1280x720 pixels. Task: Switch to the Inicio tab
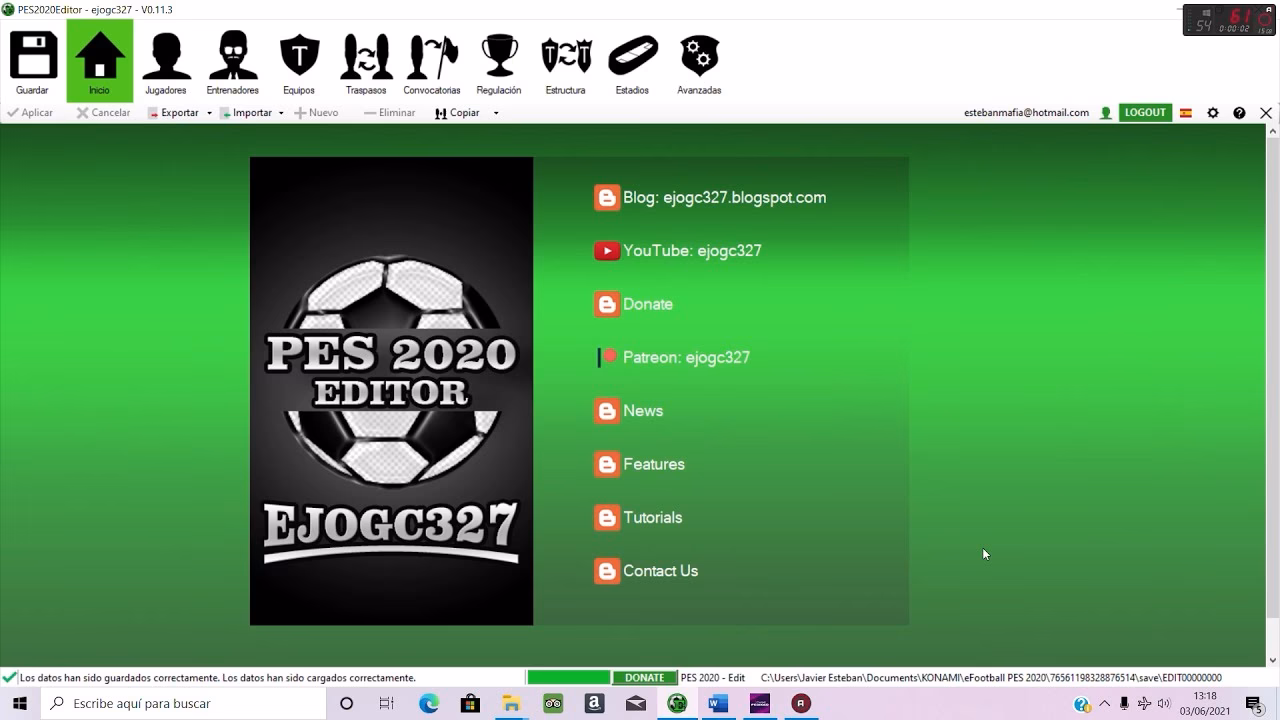pyautogui.click(x=98, y=62)
